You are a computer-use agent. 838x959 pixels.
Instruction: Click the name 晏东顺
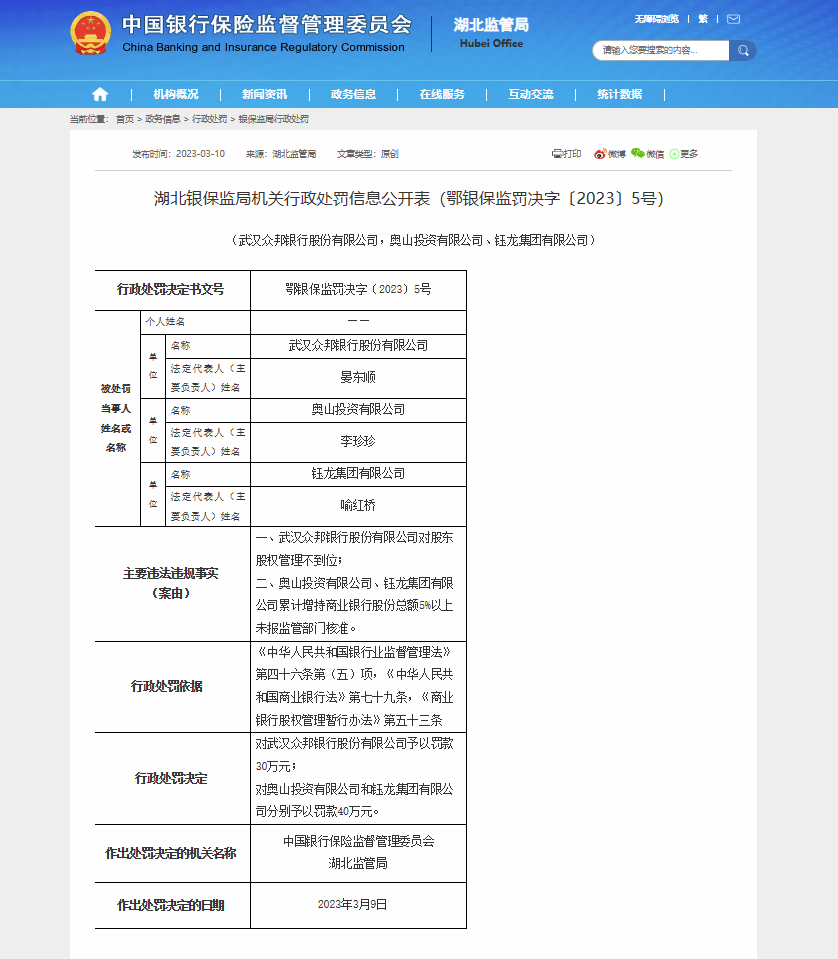(x=358, y=378)
